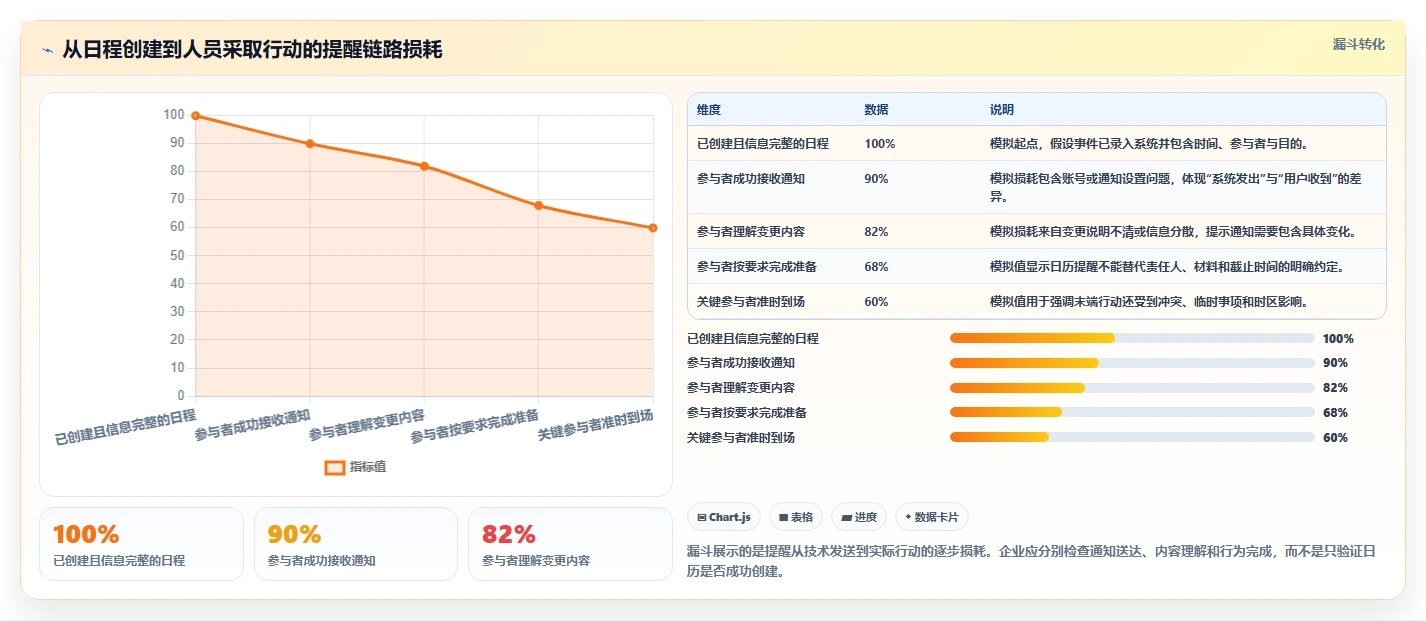Click the 数据 column header in the table
1426x621 pixels.
877,110
